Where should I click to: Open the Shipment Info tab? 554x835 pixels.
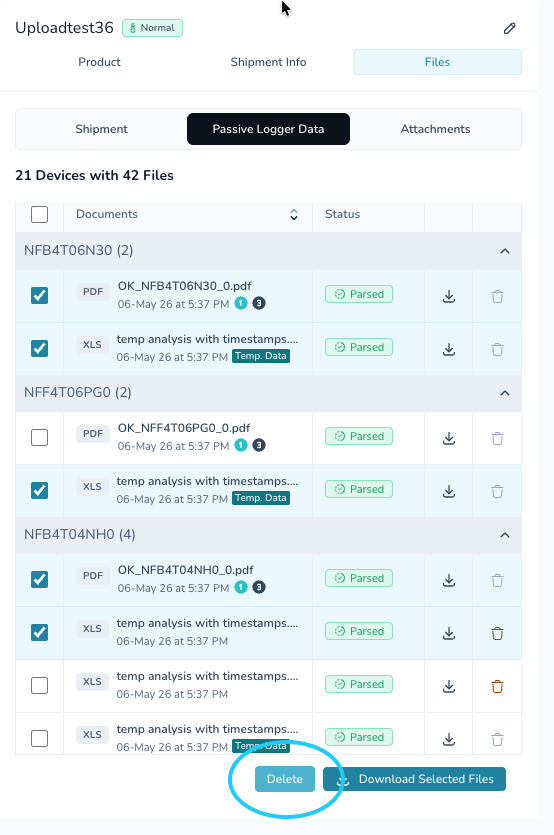point(268,62)
